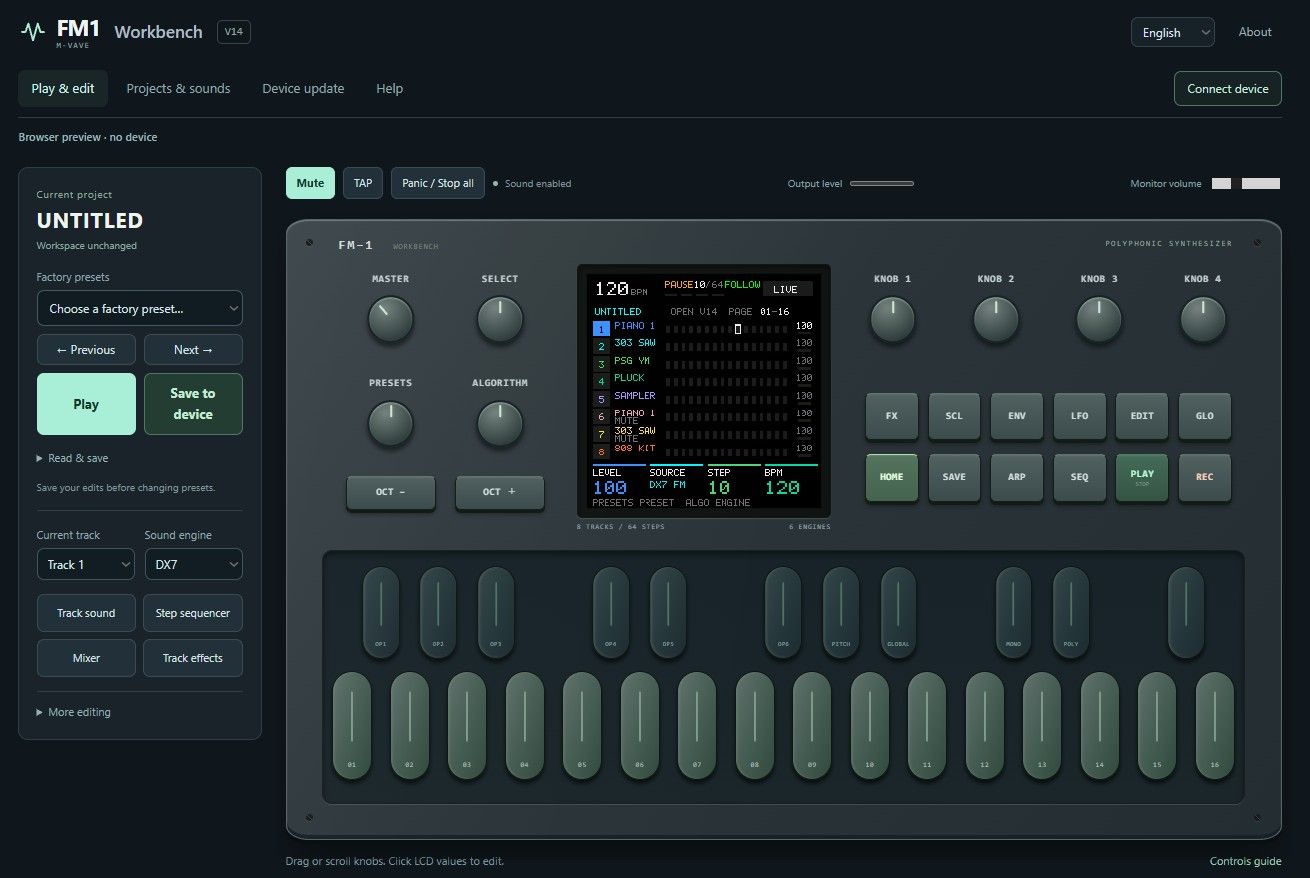Go to the HOME synth button
The width and height of the screenshot is (1310, 878).
click(x=891, y=477)
